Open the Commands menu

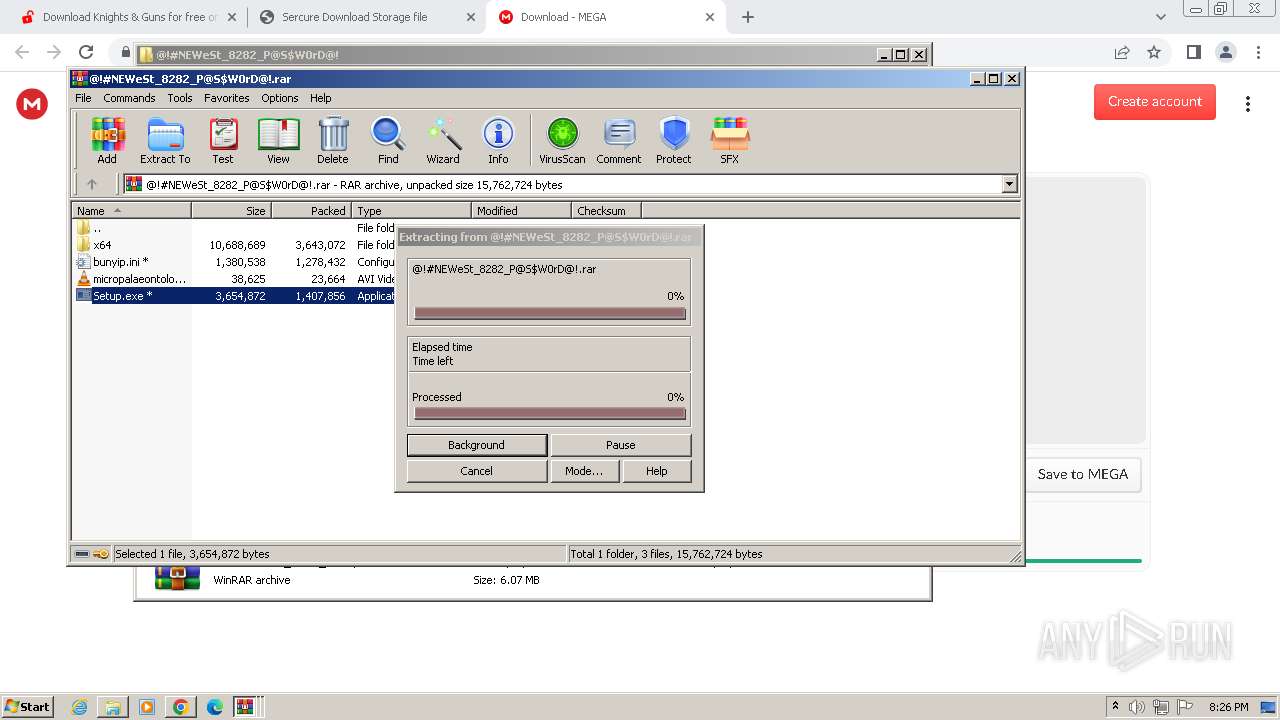tap(129, 98)
